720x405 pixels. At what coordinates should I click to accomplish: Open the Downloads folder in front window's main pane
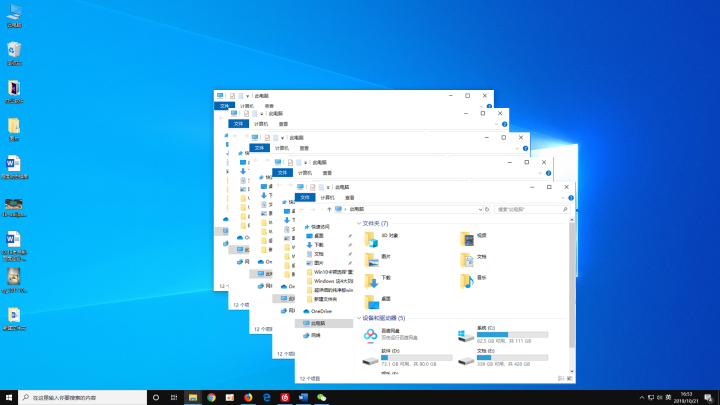378,281
